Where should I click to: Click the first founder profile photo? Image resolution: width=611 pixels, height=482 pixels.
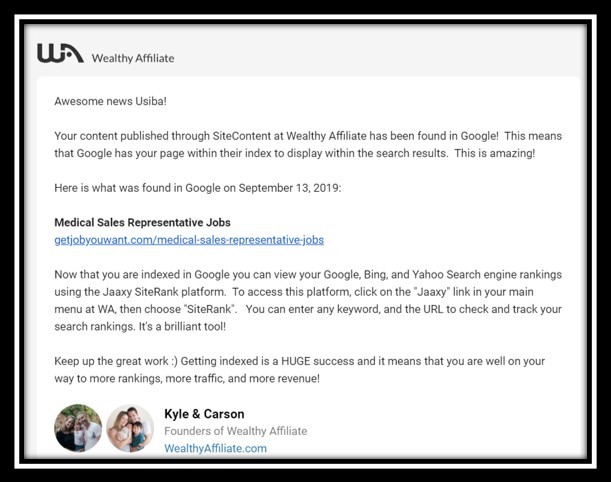[78, 428]
